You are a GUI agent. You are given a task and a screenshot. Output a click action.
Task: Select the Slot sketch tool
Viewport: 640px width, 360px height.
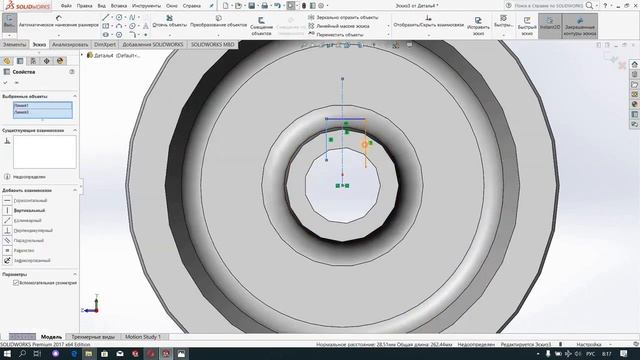click(106, 35)
